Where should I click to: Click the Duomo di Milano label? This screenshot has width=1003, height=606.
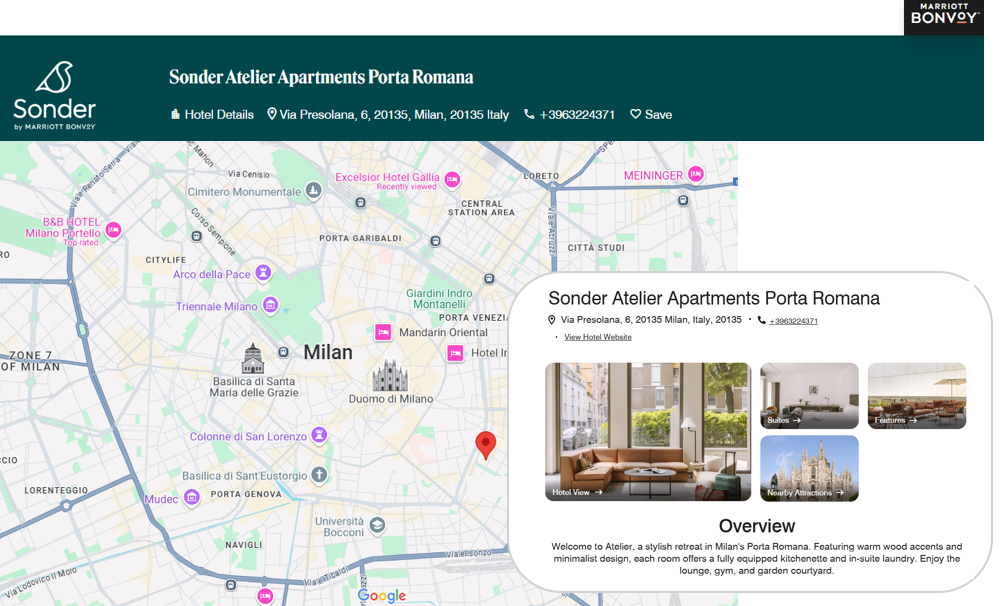click(391, 399)
